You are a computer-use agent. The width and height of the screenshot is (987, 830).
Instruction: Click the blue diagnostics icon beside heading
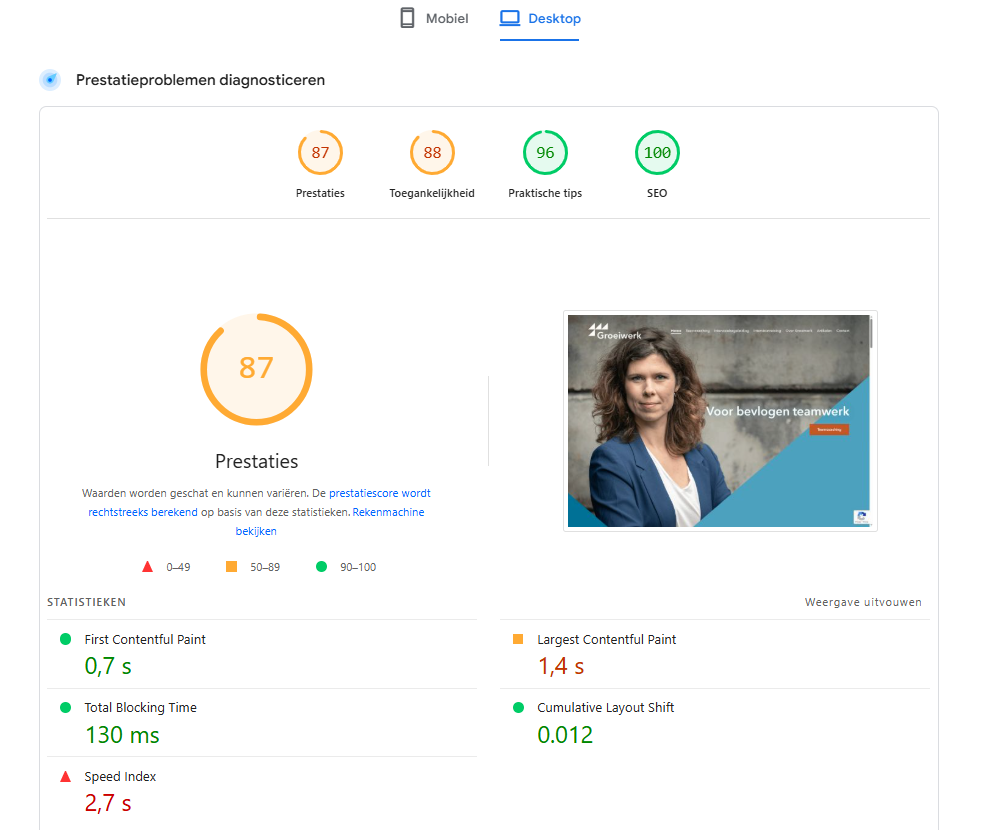pyautogui.click(x=50, y=80)
